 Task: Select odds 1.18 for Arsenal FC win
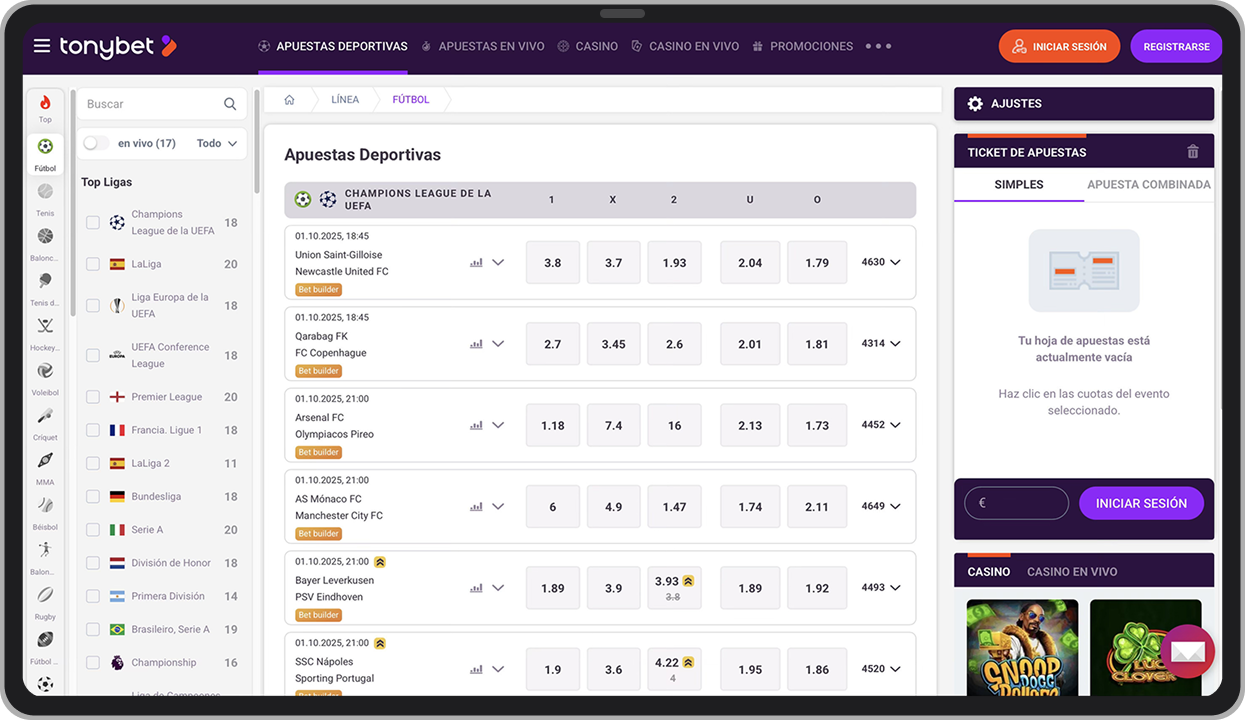point(553,425)
